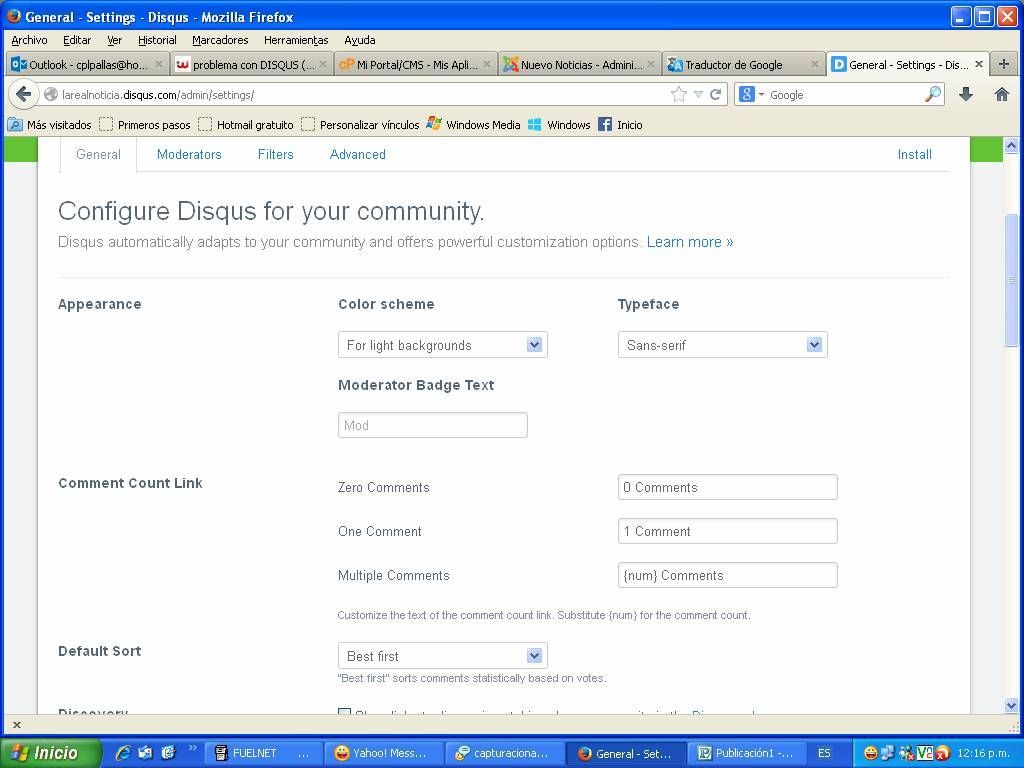Open Windows Media bookmark

coord(473,124)
